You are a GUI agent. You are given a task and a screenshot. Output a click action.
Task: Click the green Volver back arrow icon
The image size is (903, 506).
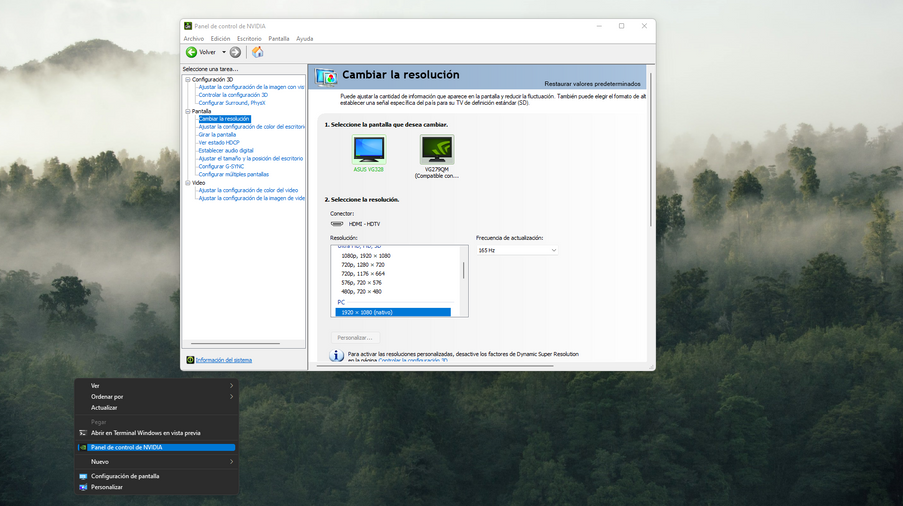pyautogui.click(x=191, y=52)
